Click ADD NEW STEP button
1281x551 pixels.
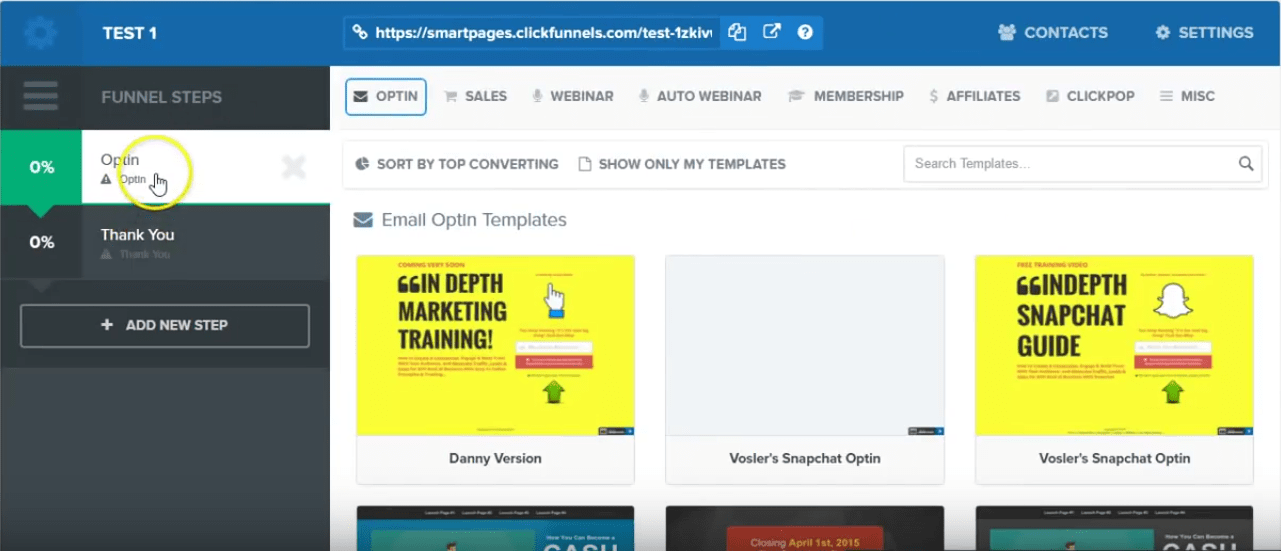[165, 326]
